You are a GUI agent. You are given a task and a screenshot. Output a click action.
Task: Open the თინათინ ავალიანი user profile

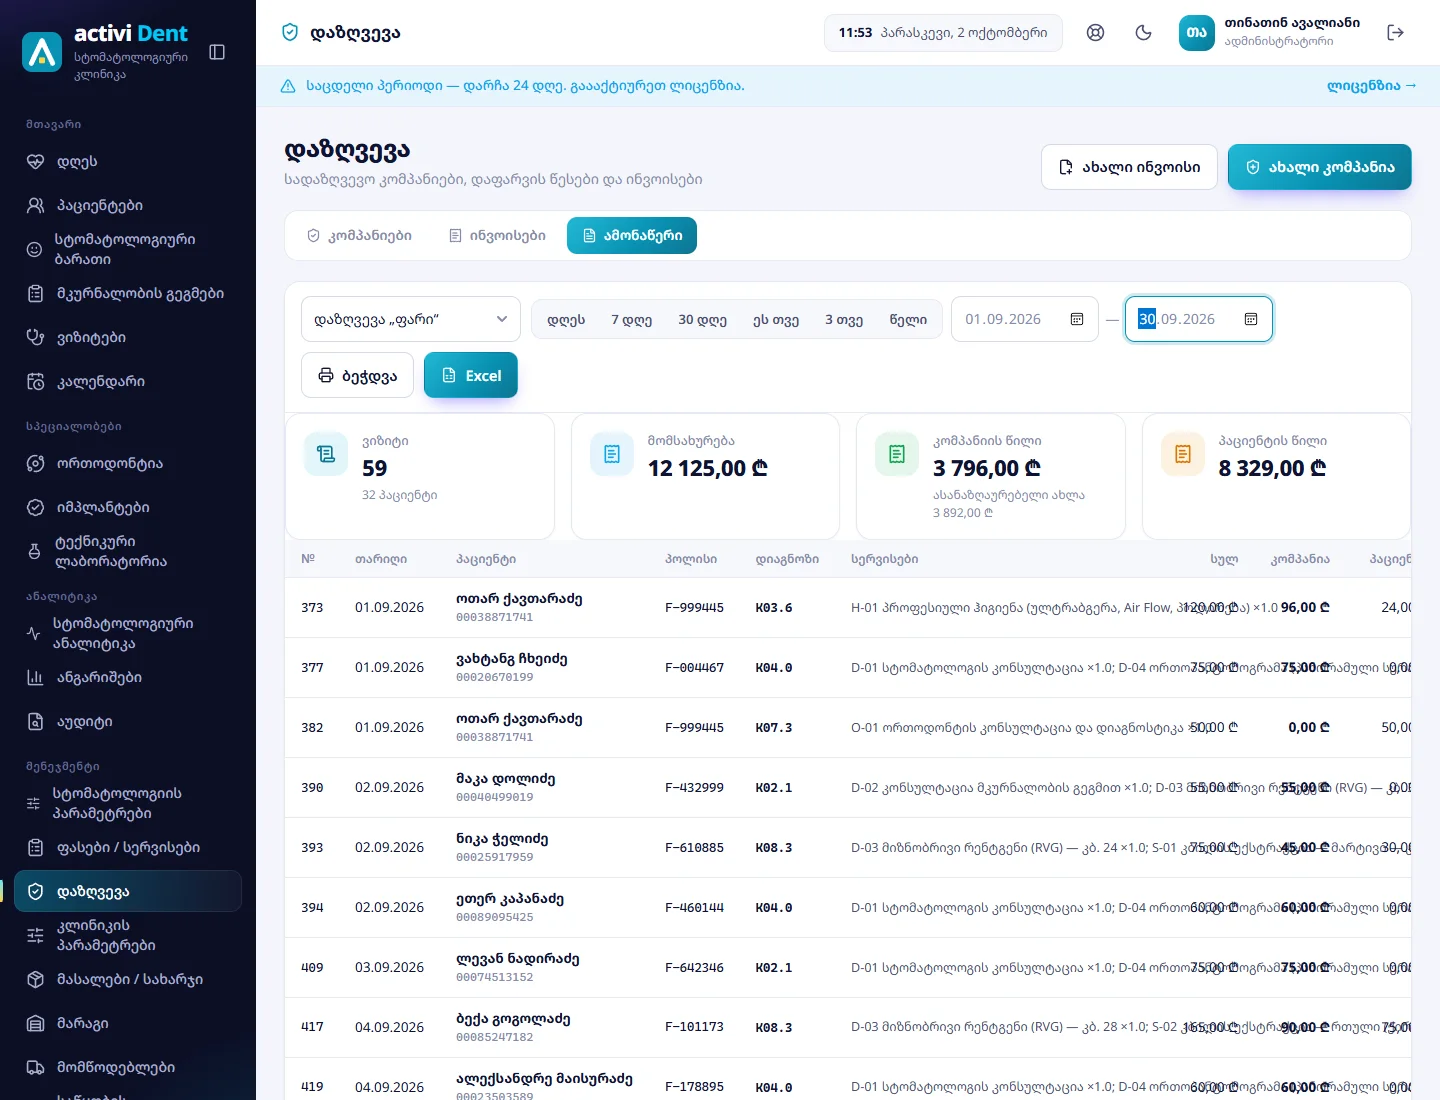1270,33
